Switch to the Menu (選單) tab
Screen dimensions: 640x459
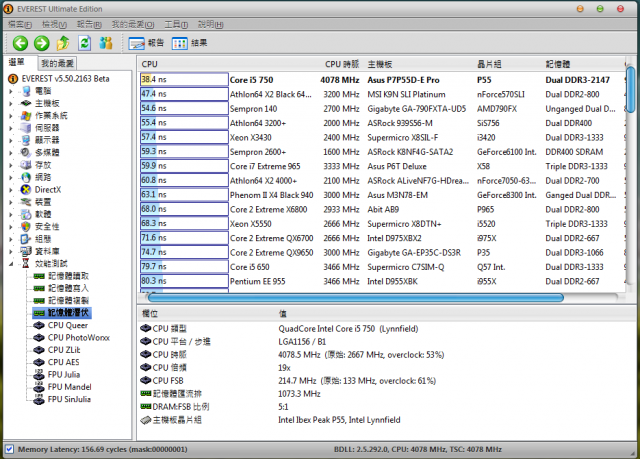[x=17, y=62]
